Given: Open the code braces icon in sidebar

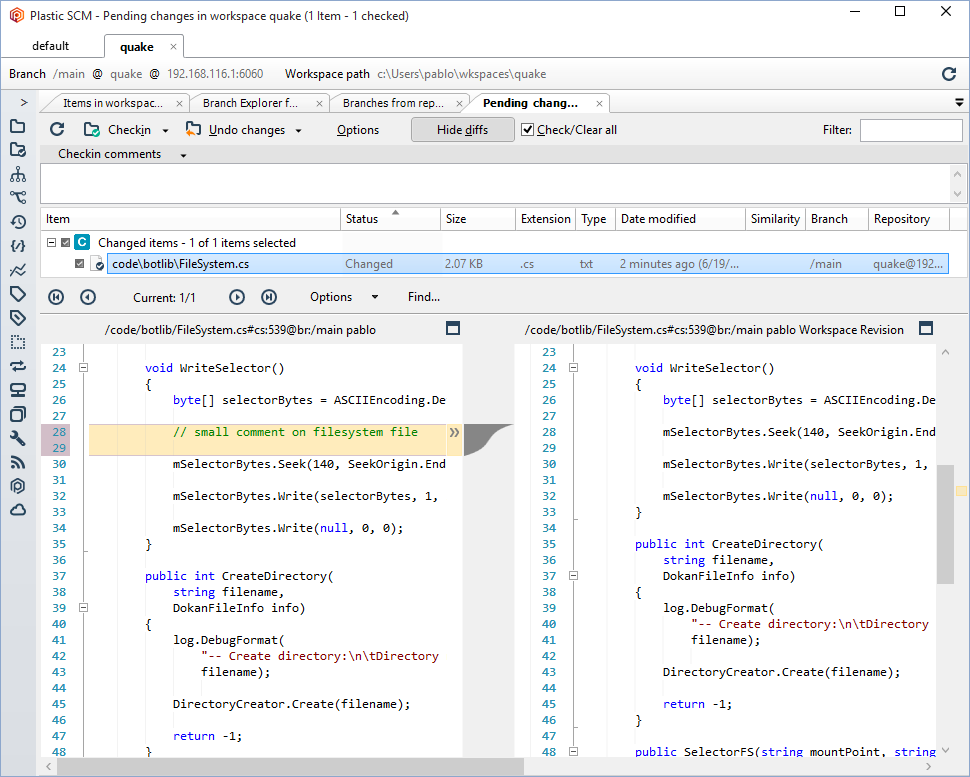Looking at the screenshot, I should tap(18, 246).
